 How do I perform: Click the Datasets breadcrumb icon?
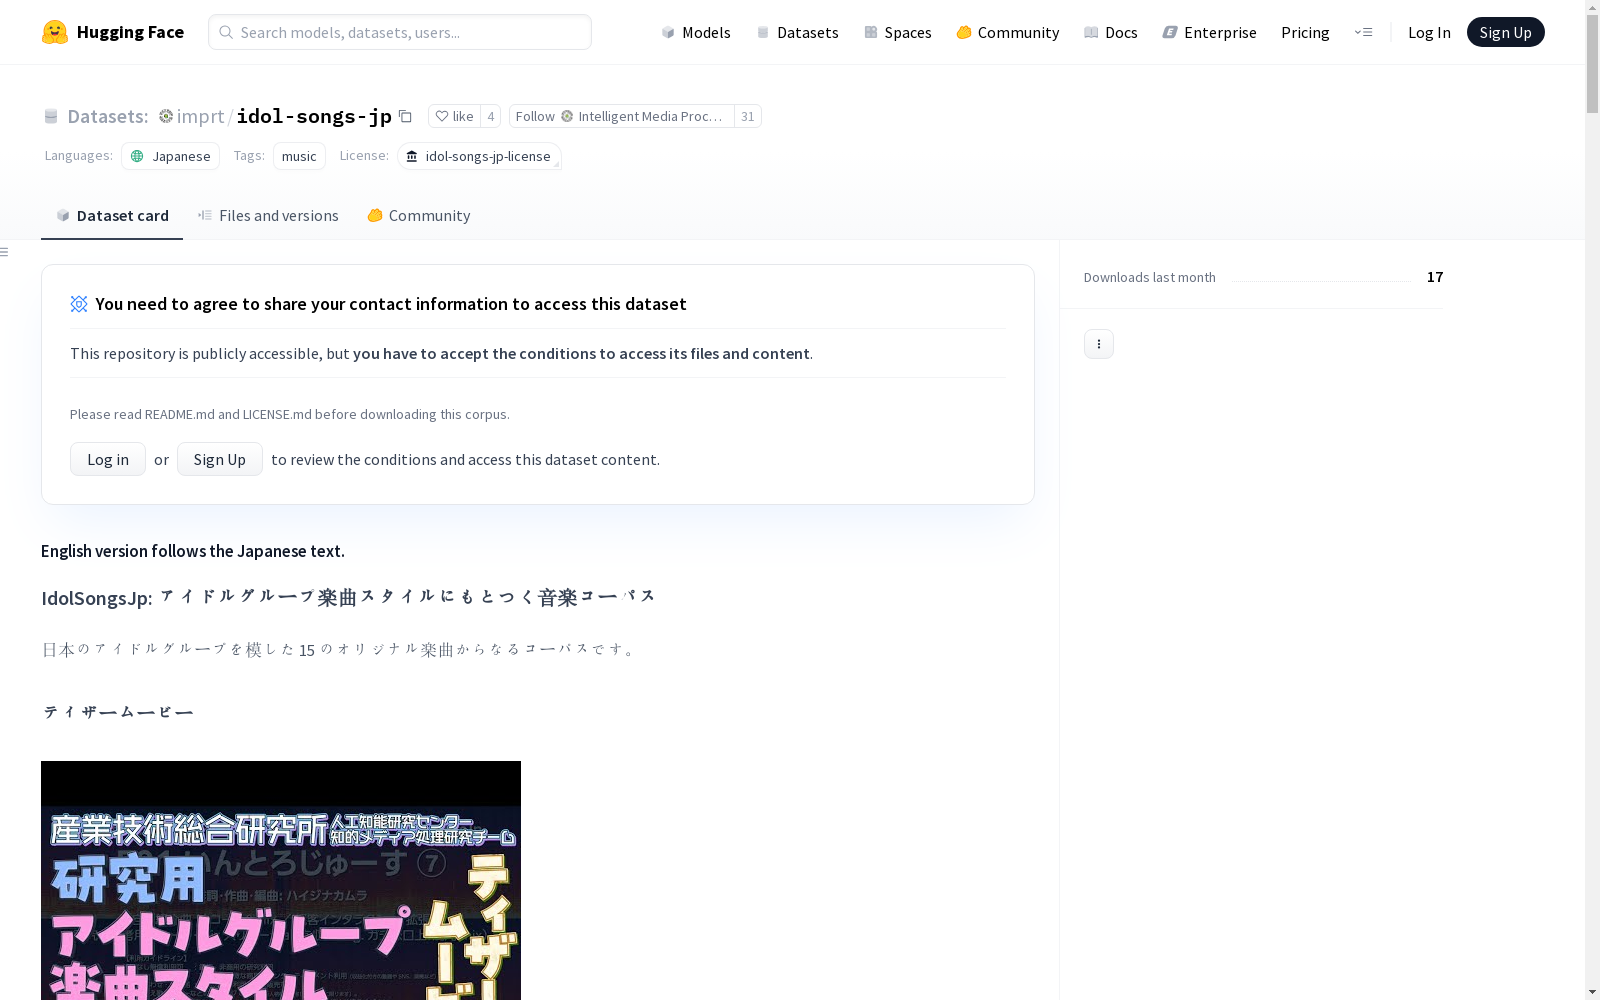(51, 116)
